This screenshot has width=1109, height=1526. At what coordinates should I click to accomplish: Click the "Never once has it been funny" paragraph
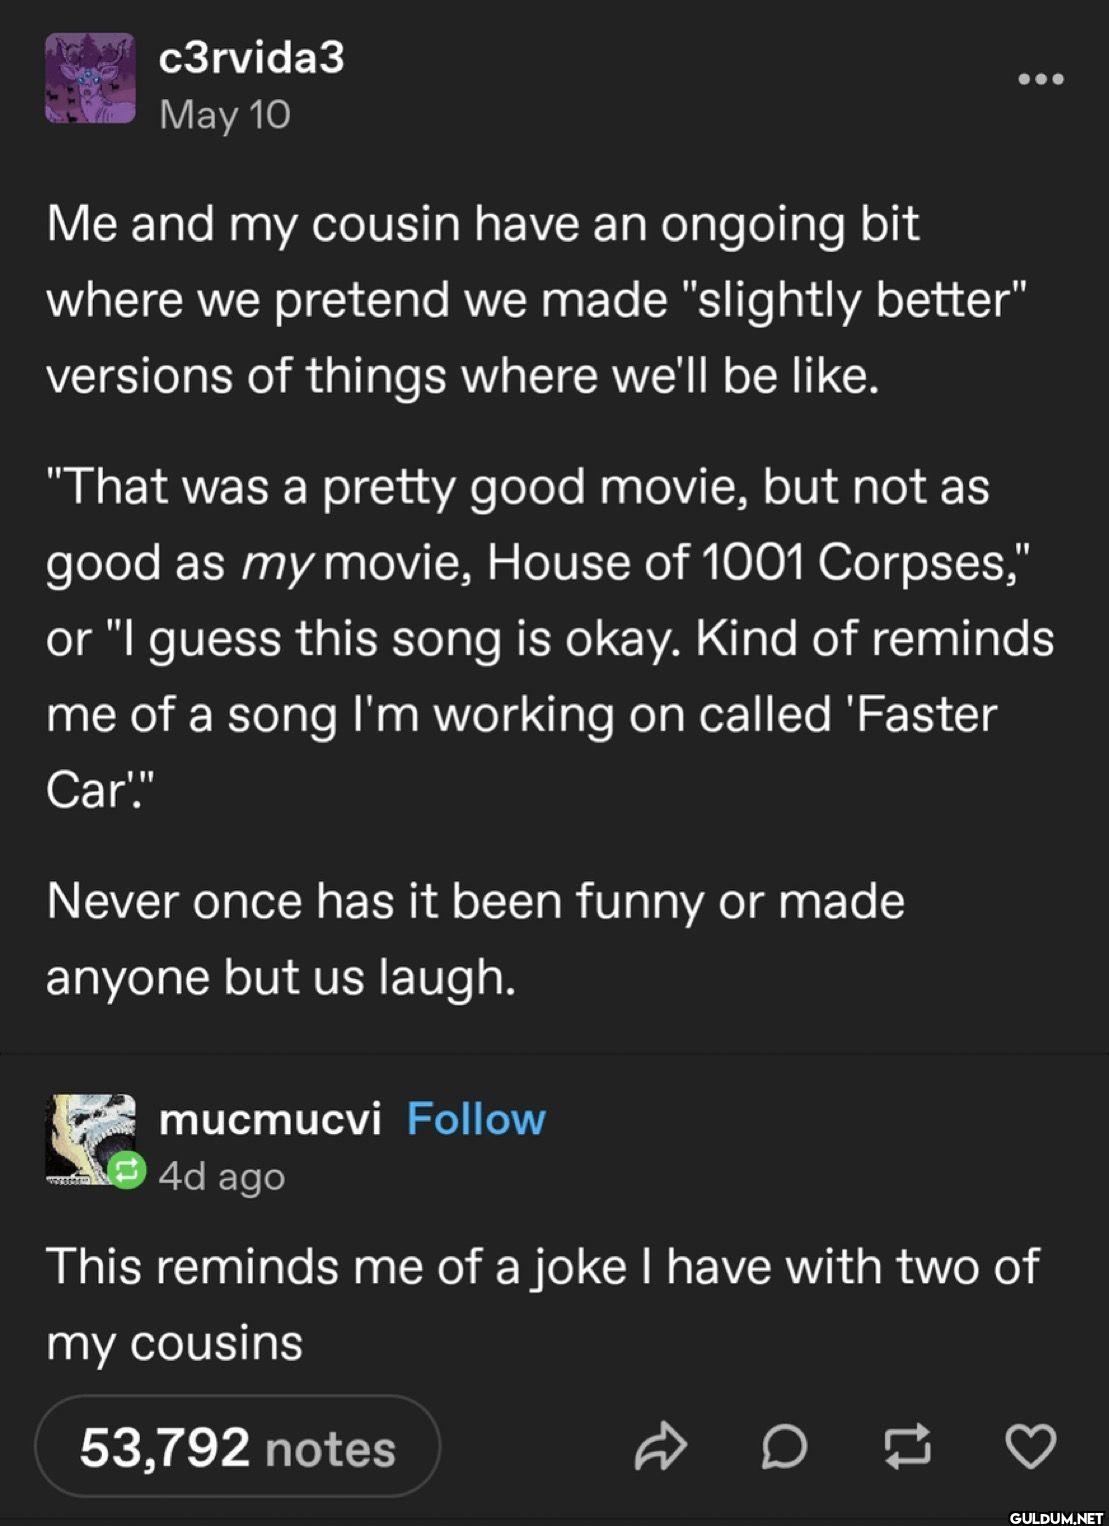475,939
